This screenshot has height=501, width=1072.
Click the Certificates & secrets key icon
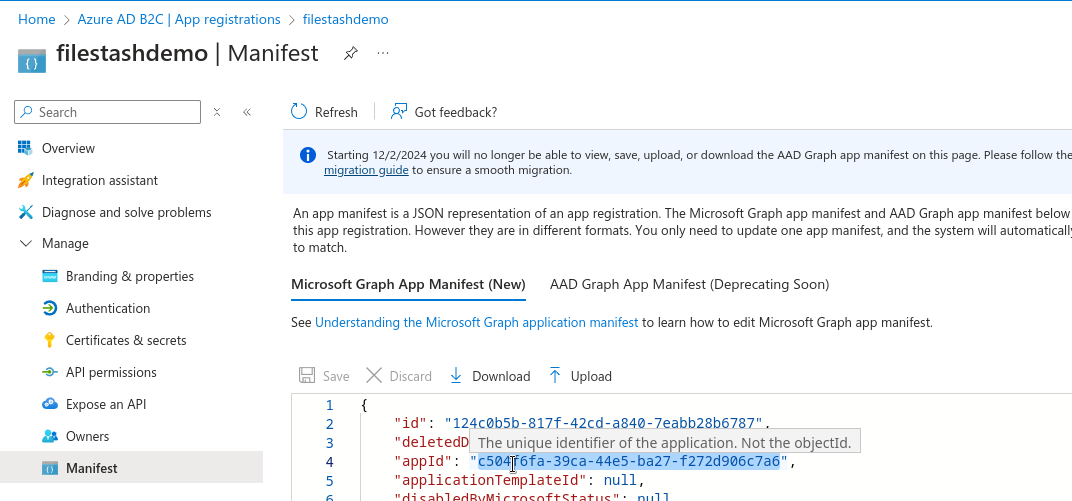pos(49,340)
